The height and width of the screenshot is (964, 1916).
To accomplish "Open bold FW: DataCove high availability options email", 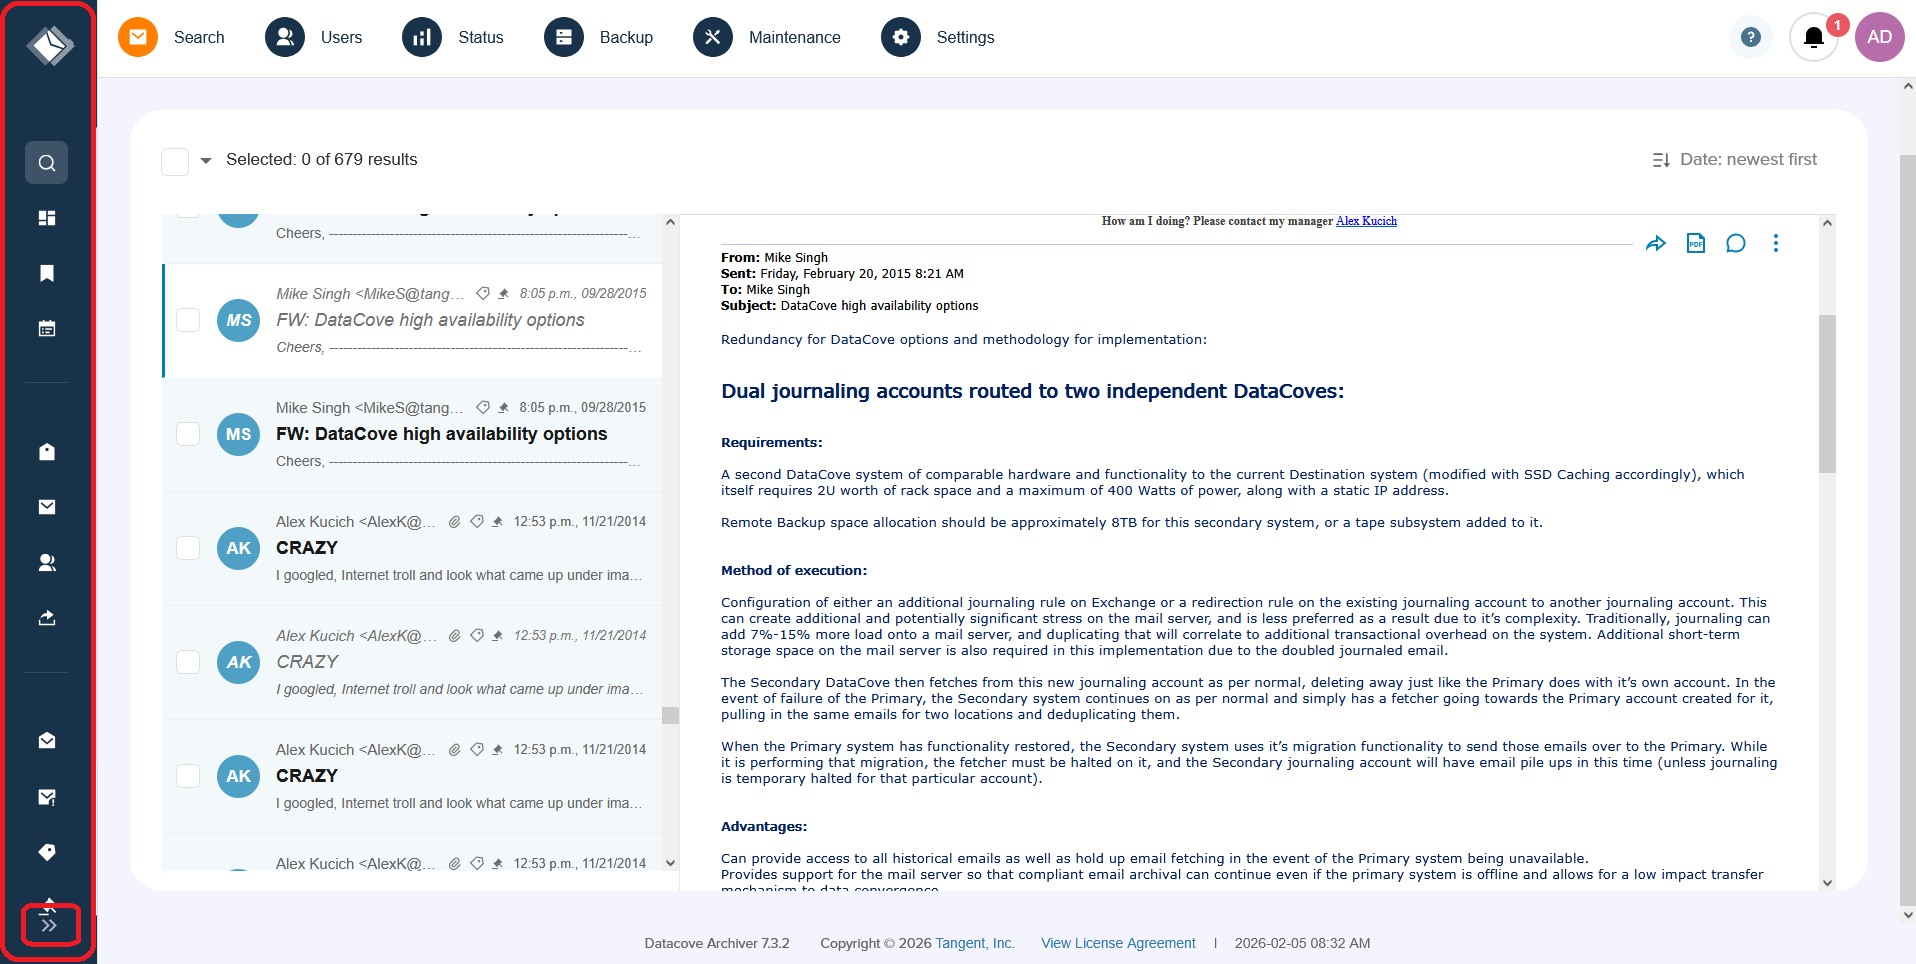I will 441,434.
